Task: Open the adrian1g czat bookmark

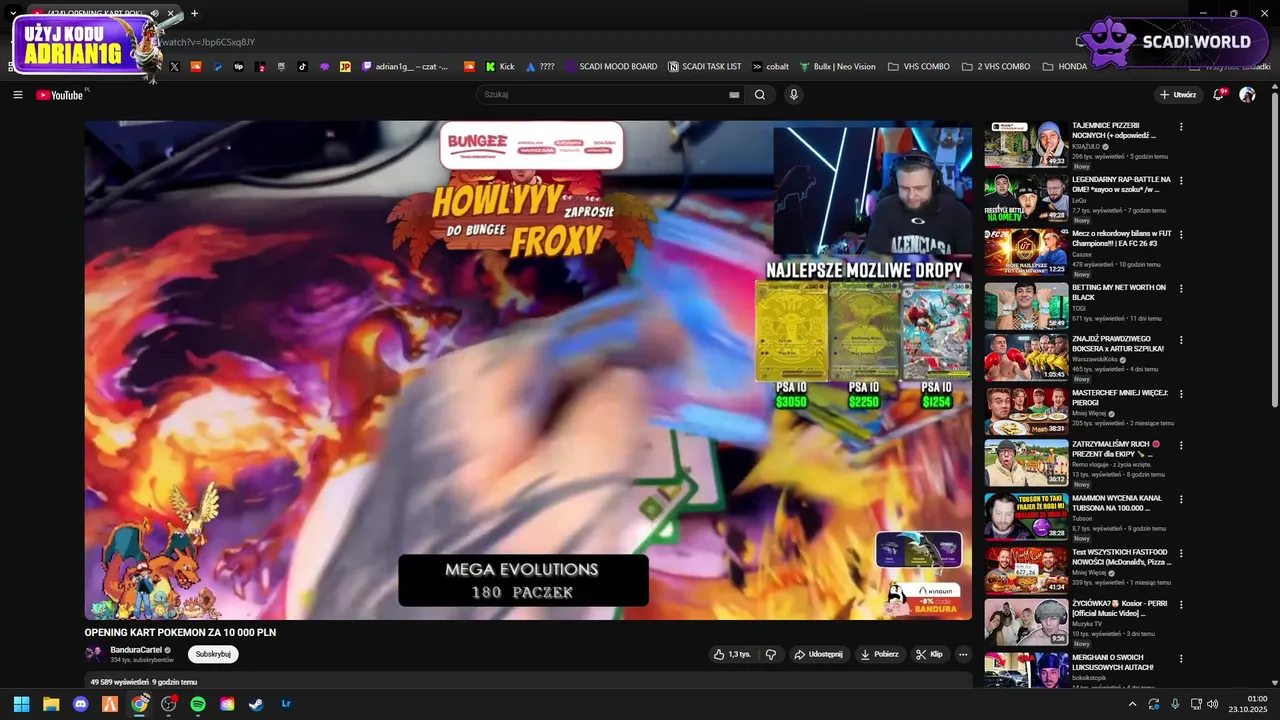Action: tap(405, 67)
